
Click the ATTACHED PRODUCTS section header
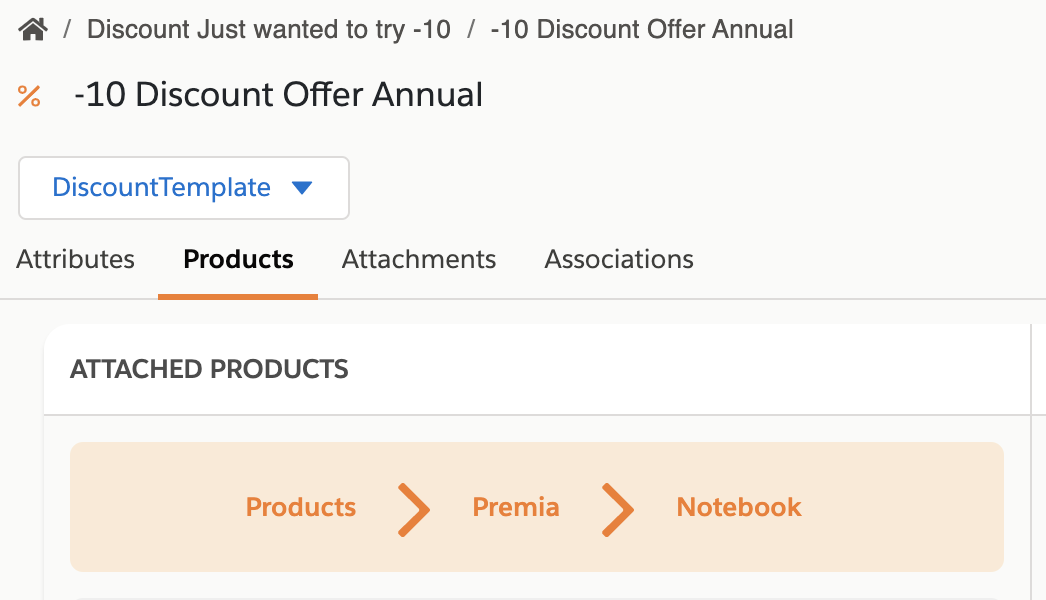(x=209, y=369)
